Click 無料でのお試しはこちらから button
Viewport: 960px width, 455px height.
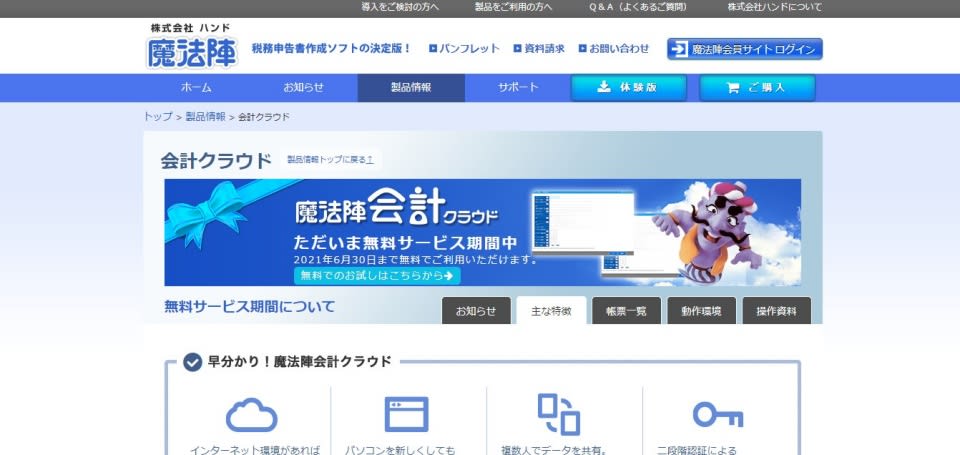point(377,276)
